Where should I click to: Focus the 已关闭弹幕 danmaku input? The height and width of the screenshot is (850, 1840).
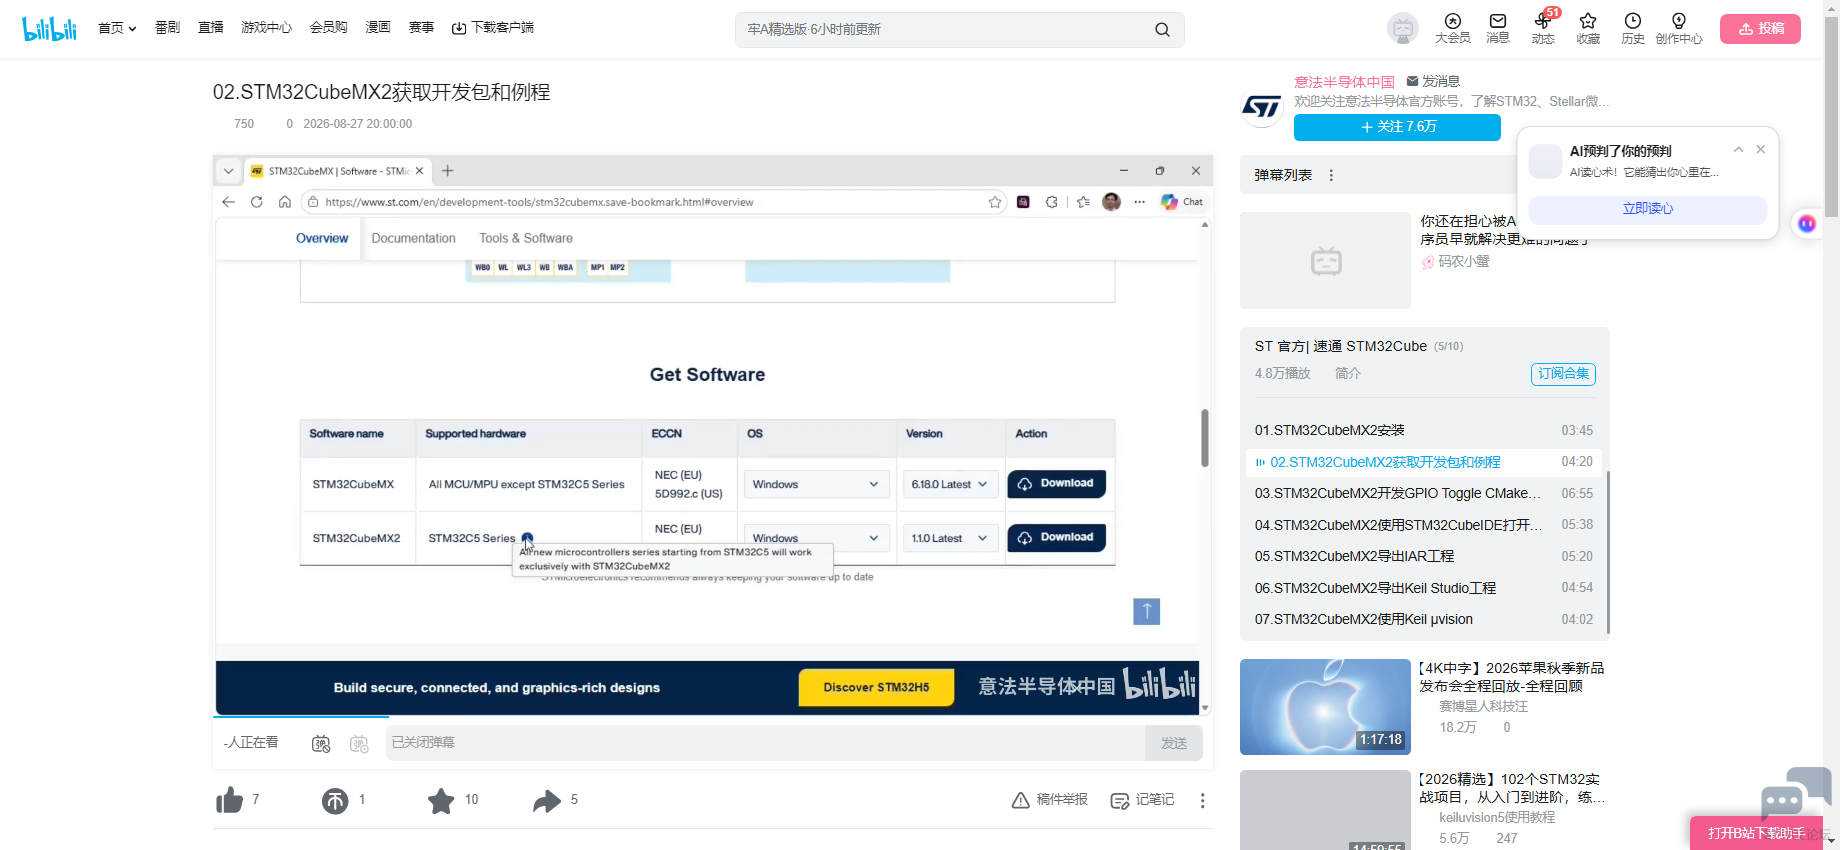point(765,743)
